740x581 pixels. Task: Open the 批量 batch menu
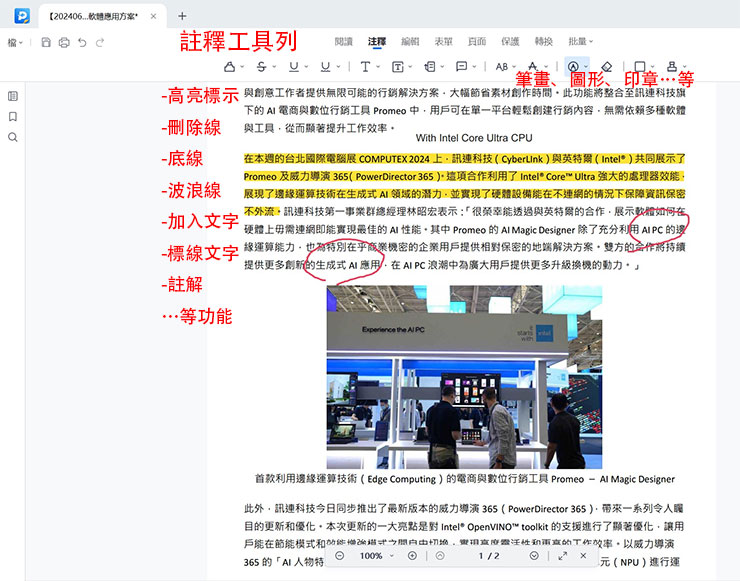pos(580,42)
